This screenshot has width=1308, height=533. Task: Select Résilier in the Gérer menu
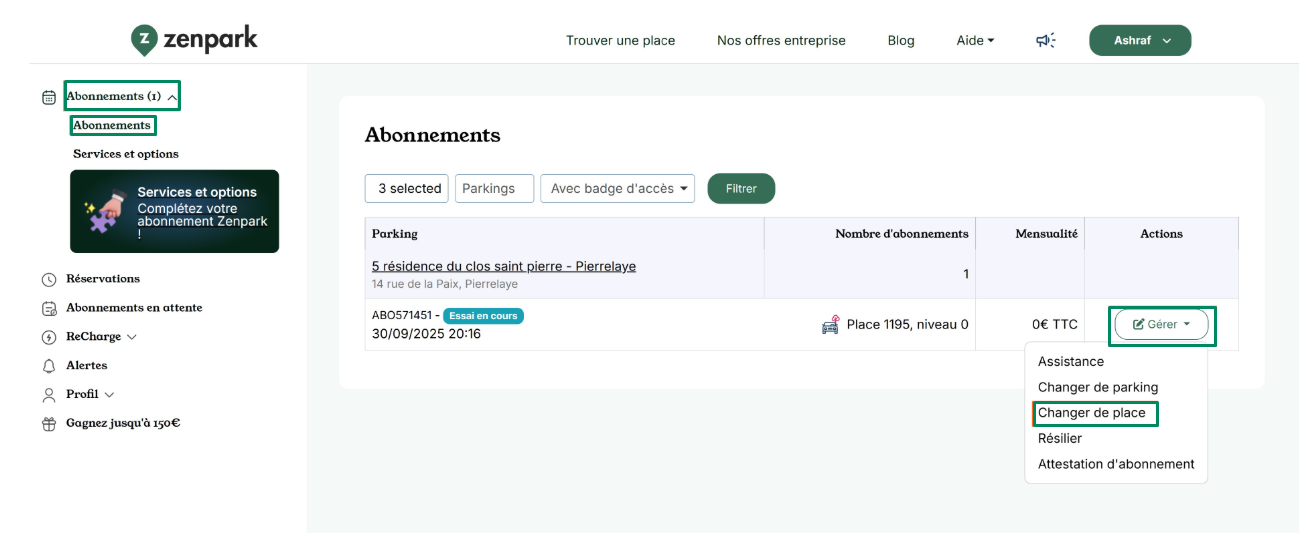1060,438
